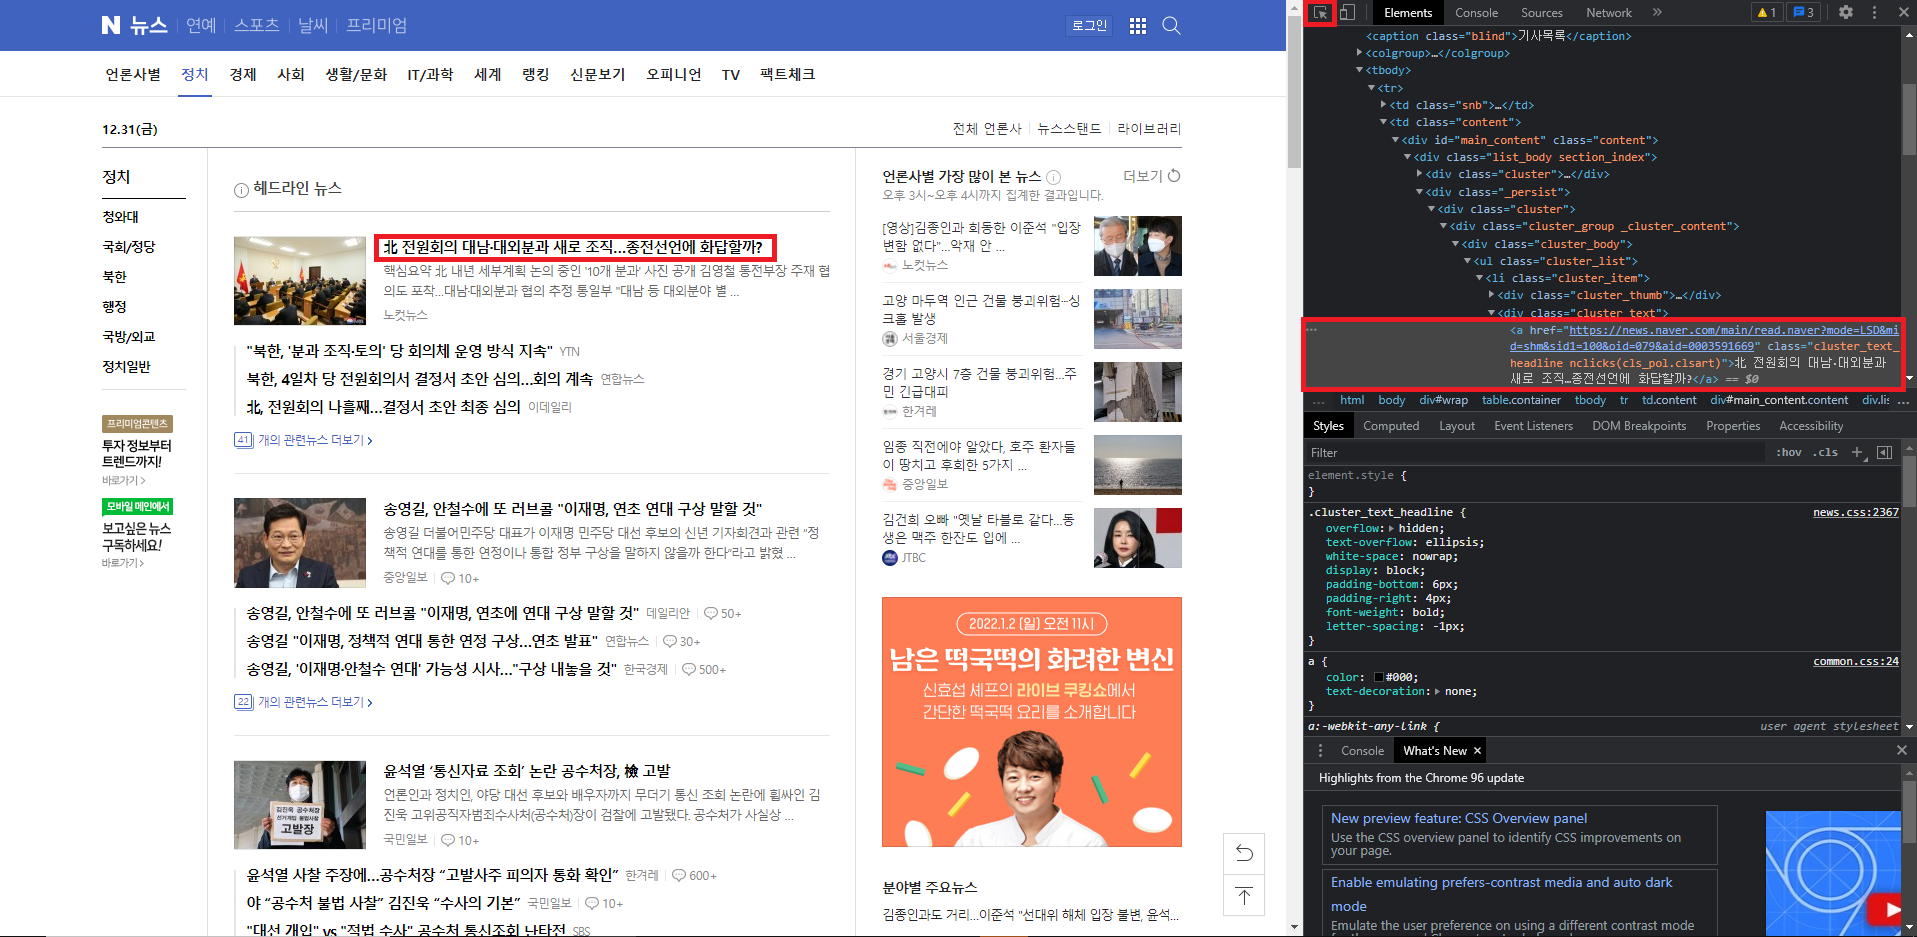1917x937 pixels.
Task: Click the move-to-top floating button
Action: [1244, 895]
